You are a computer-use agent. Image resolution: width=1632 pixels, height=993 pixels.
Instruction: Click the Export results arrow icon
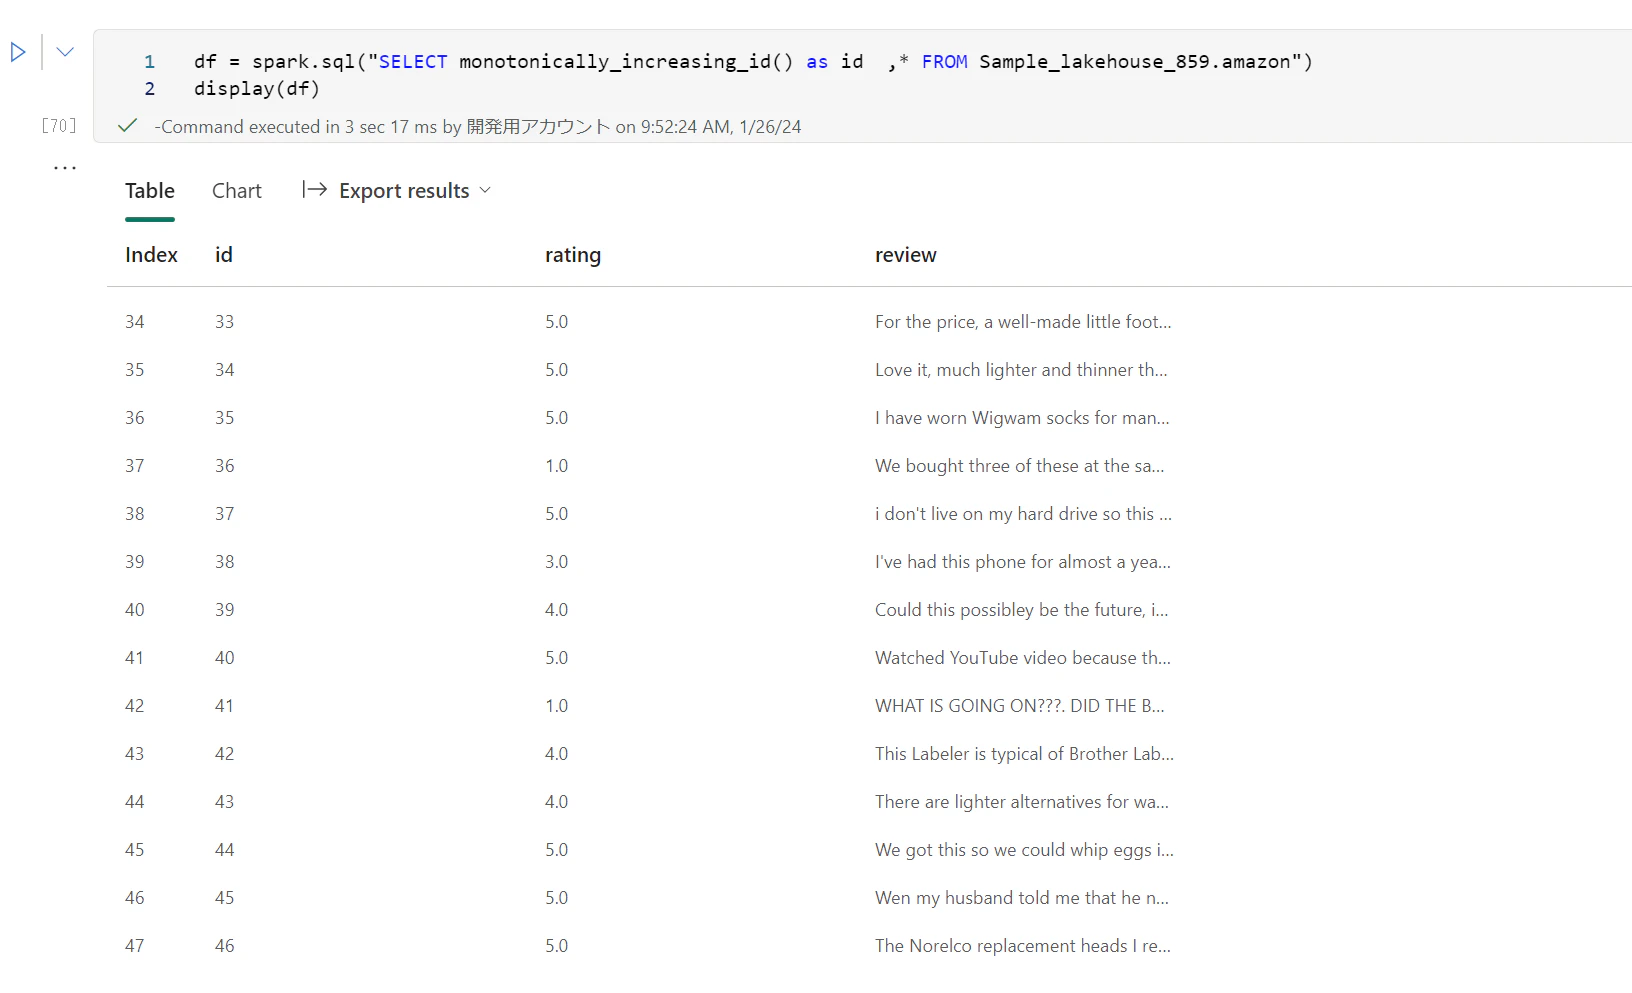tap(315, 190)
